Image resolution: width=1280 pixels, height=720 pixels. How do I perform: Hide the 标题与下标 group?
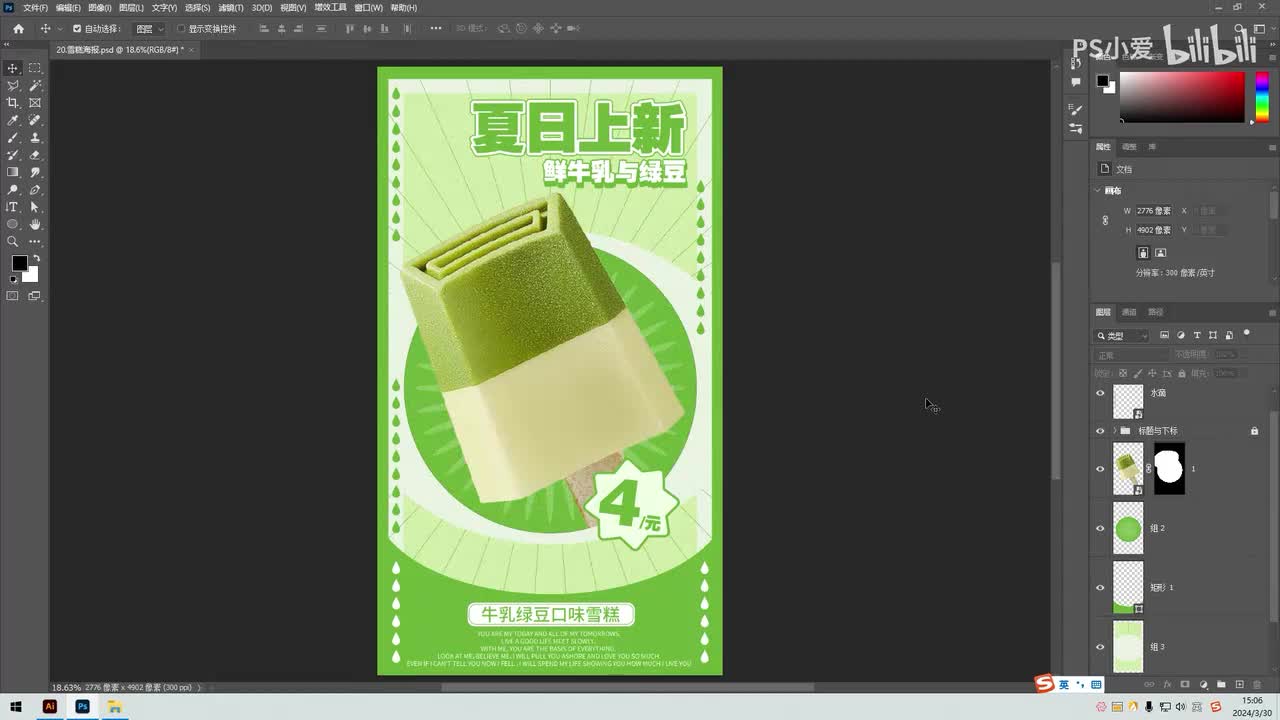click(1101, 431)
